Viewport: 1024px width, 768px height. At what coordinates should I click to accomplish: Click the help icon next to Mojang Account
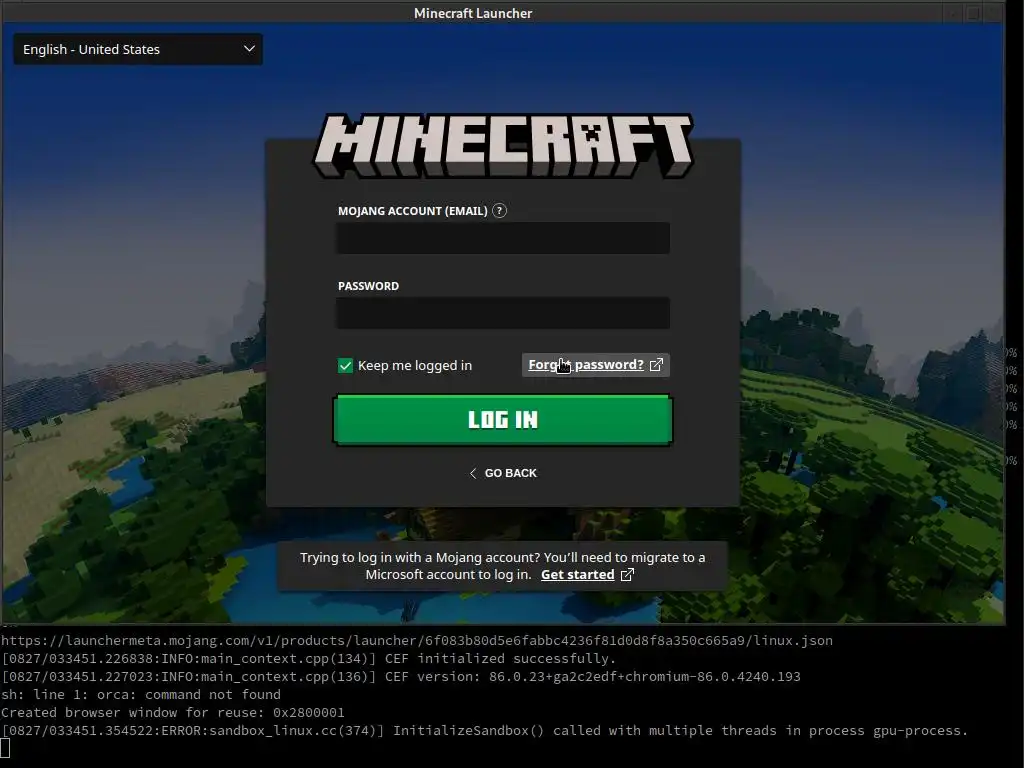tap(499, 210)
